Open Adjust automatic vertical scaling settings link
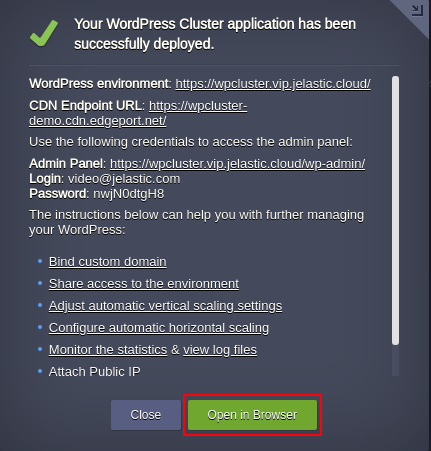Image resolution: width=431 pixels, height=451 pixels. (x=165, y=306)
